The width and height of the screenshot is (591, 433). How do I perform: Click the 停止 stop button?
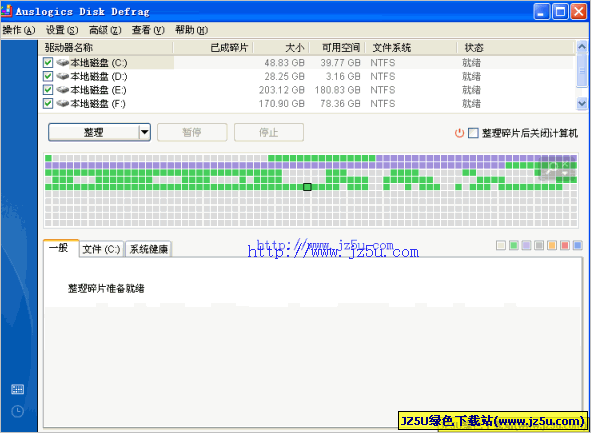(269, 132)
